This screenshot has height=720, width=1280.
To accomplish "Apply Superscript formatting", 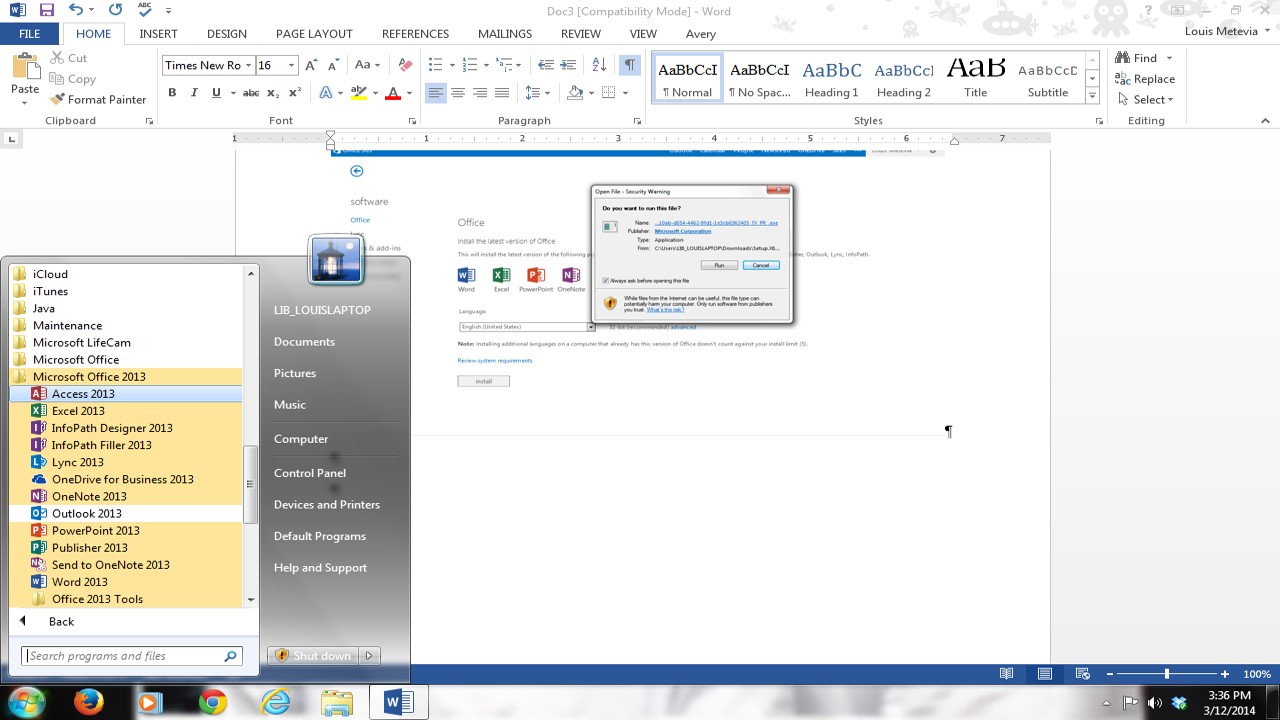I will [x=295, y=93].
